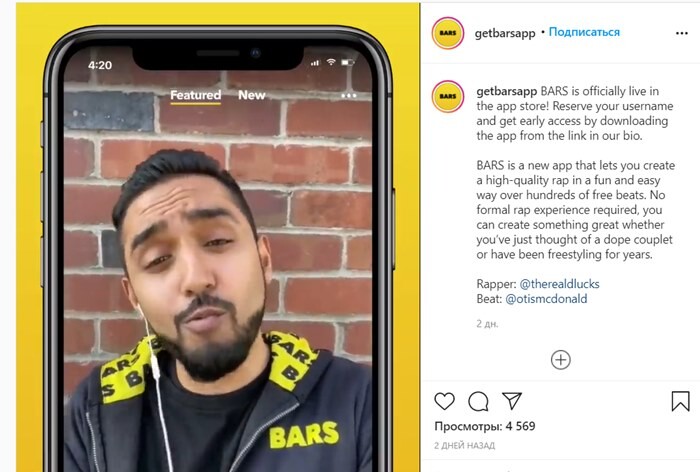The image size is (700, 472).
Task: Select the Featured tab in phone video
Action: pyautogui.click(x=196, y=95)
